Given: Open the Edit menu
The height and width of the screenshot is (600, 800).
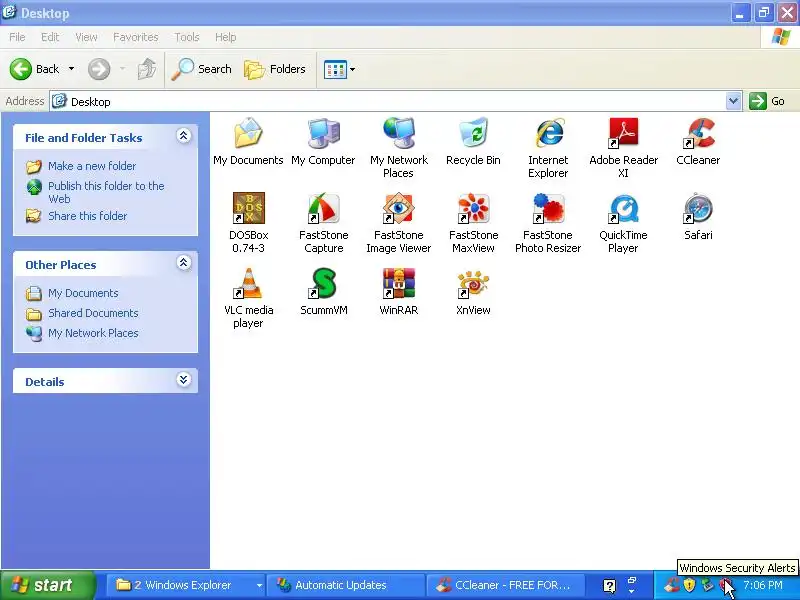Looking at the screenshot, I should click(x=50, y=37).
